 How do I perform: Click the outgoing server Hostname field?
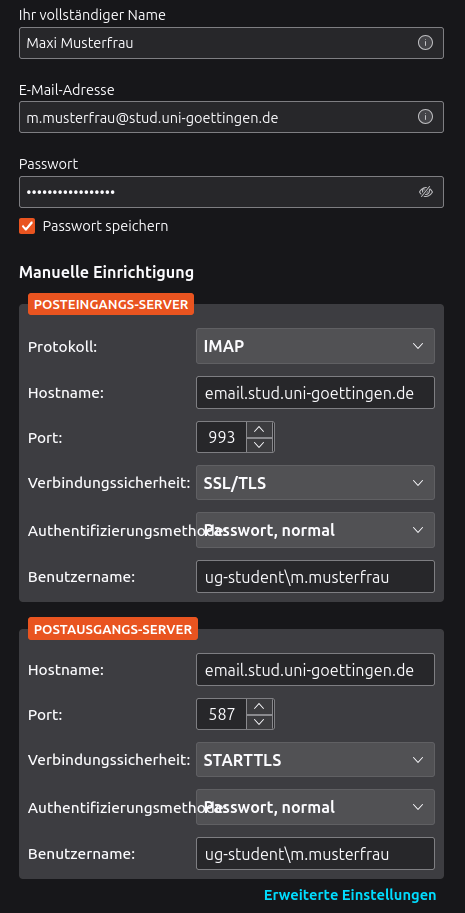point(315,670)
